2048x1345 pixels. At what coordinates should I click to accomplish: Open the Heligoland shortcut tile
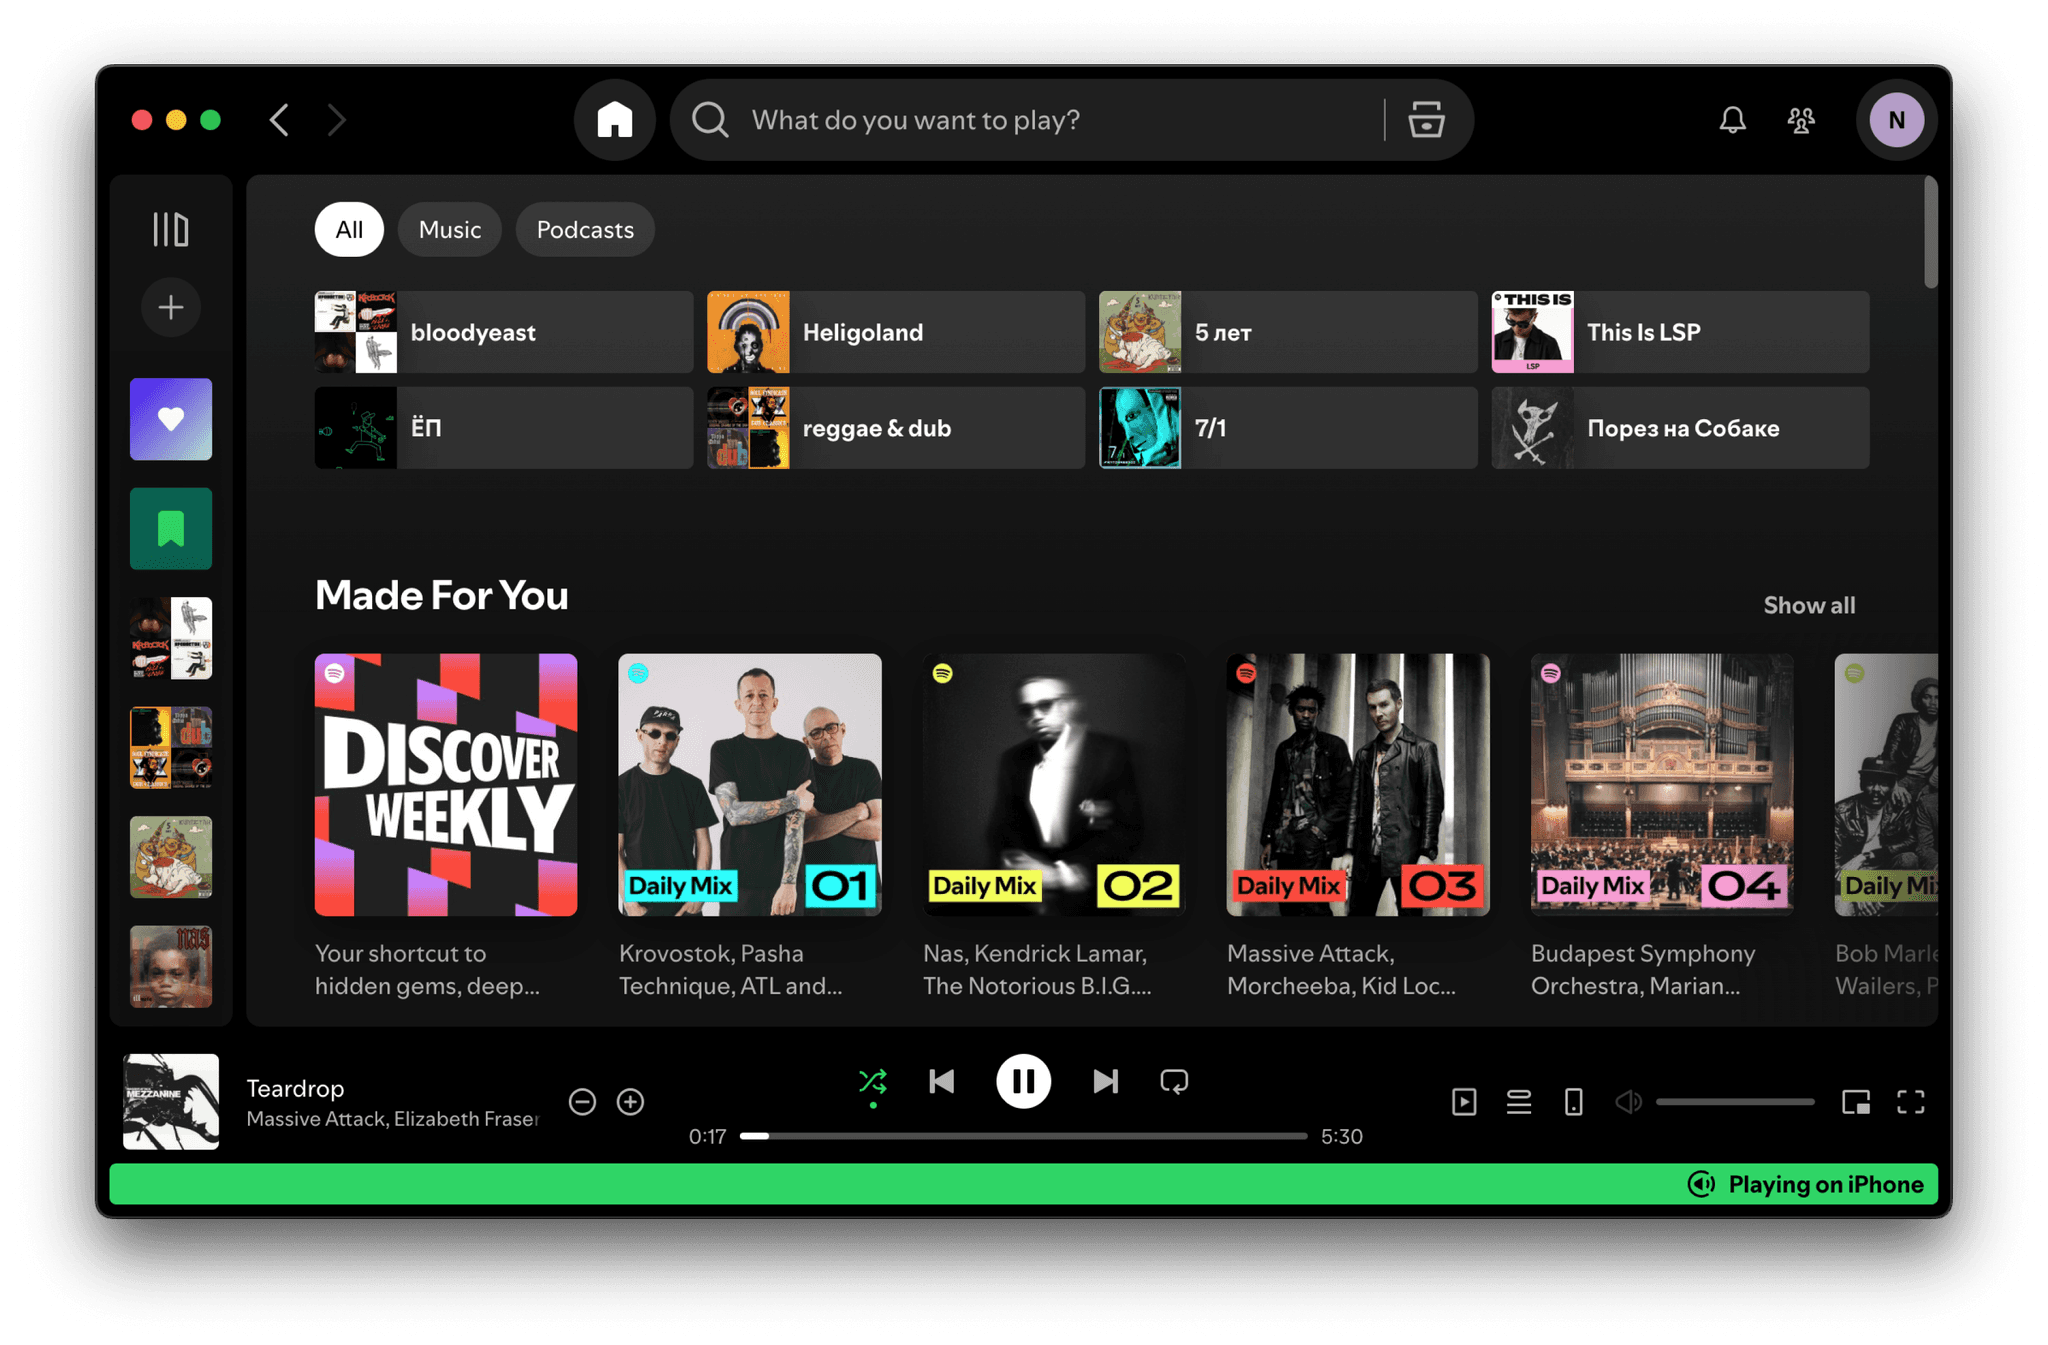(895, 332)
